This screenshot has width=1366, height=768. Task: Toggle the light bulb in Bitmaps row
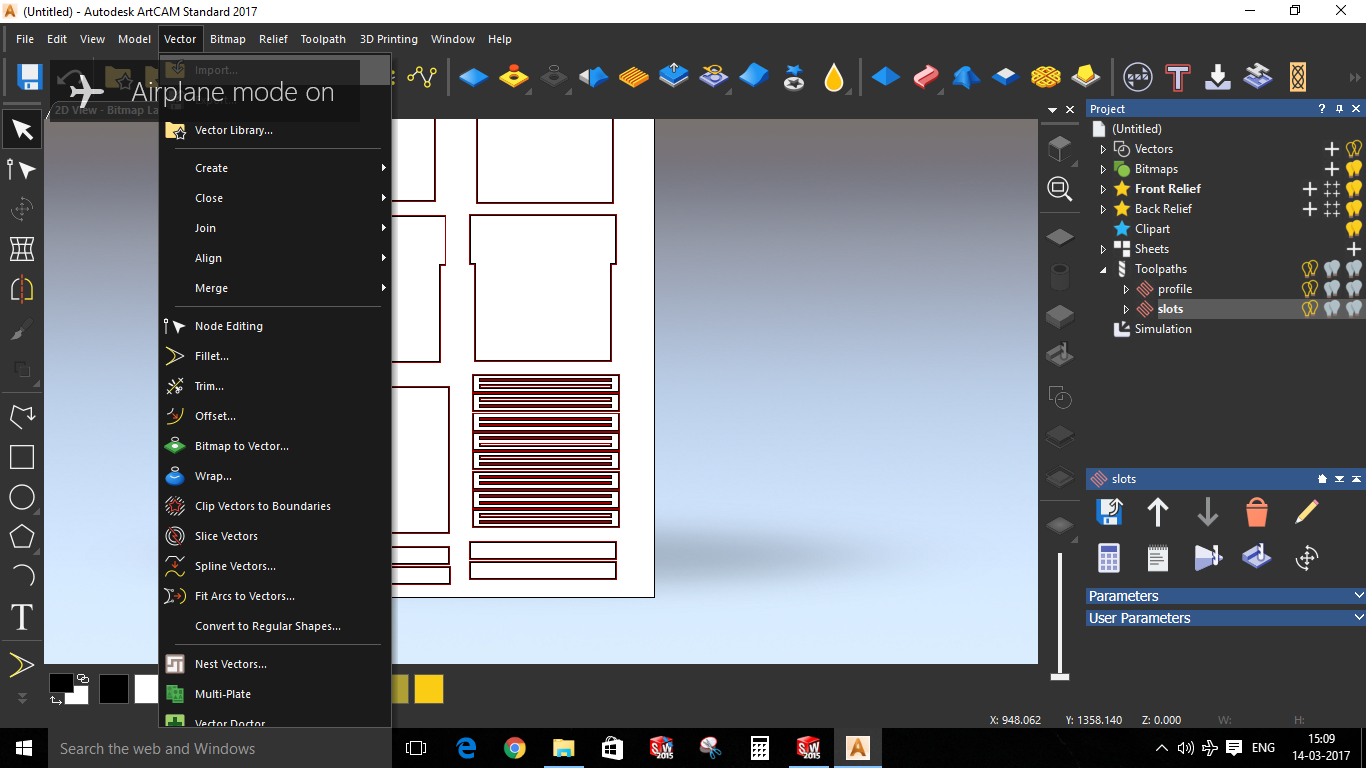pyautogui.click(x=1354, y=169)
